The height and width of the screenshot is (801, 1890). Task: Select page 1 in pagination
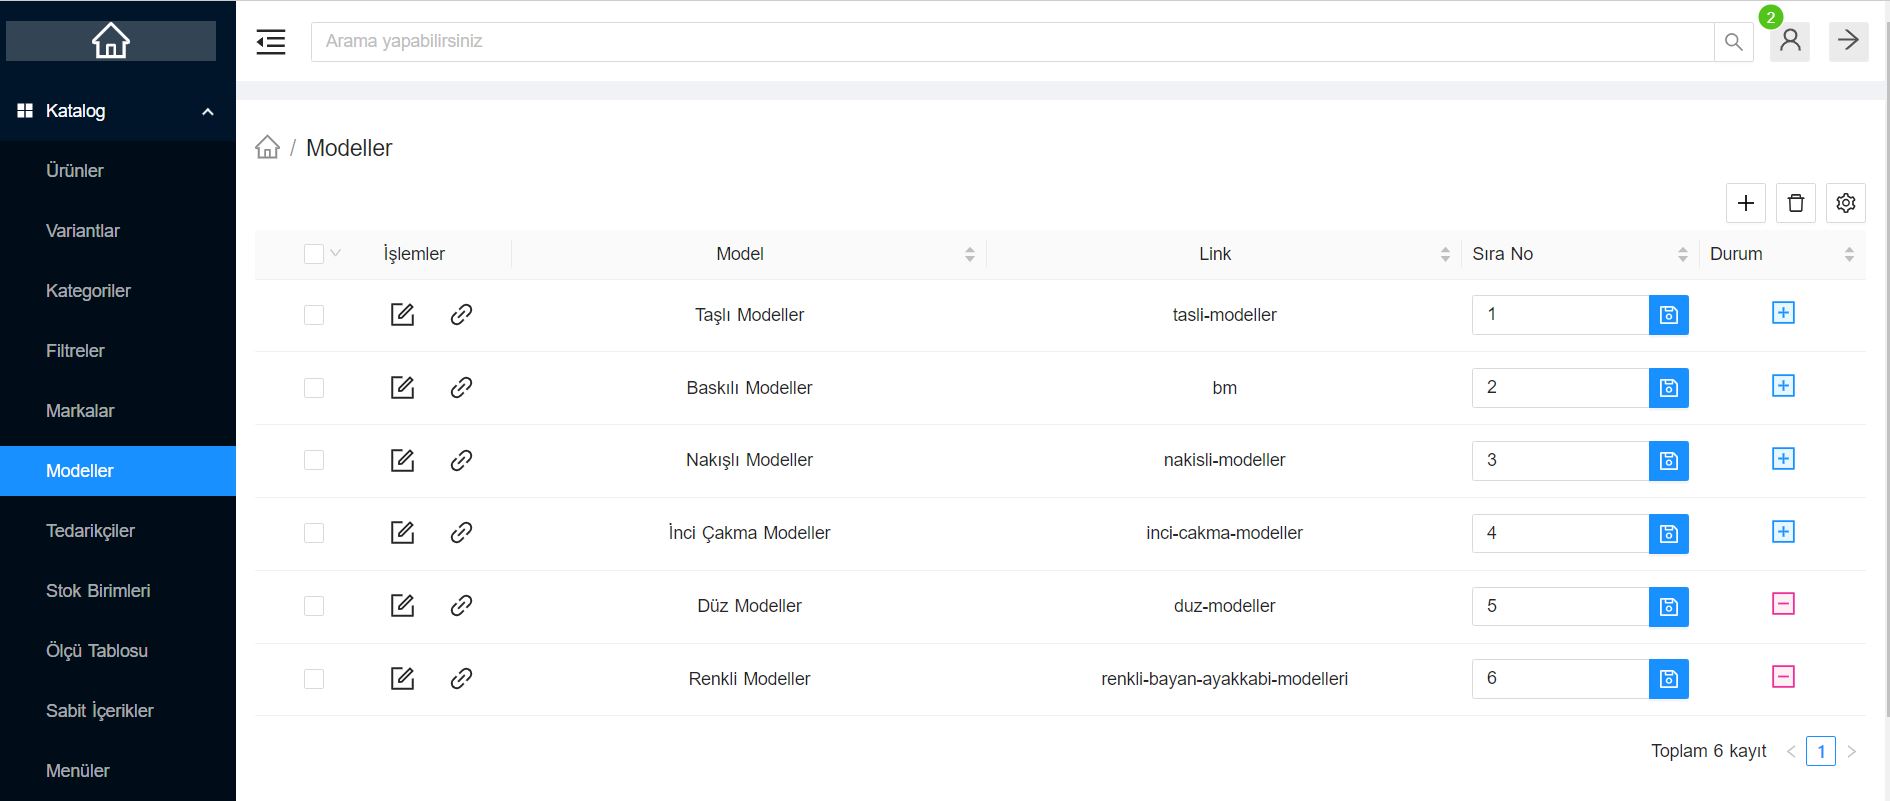1821,751
